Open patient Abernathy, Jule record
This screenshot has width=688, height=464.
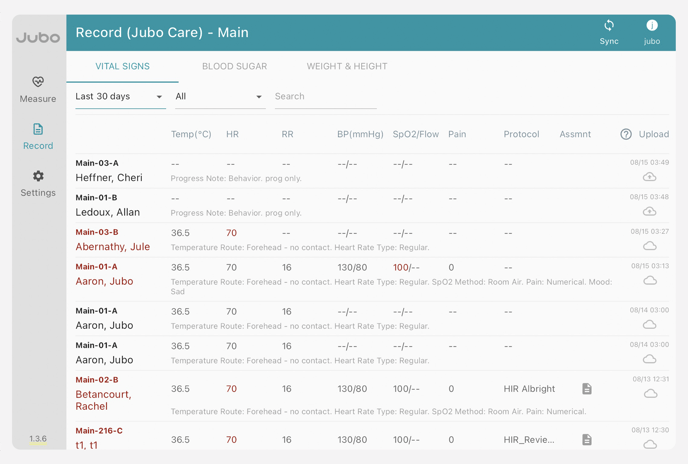point(112,247)
